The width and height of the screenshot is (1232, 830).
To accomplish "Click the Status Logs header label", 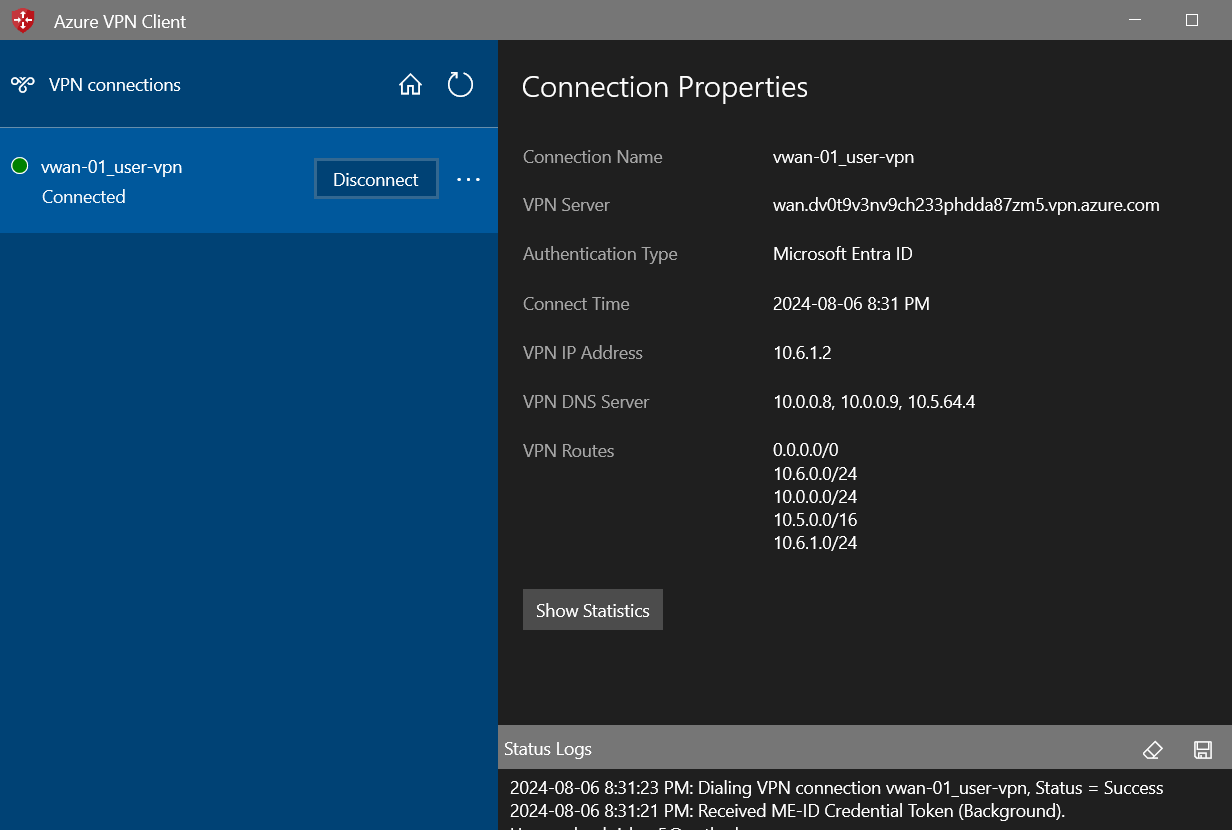I will 548,749.
